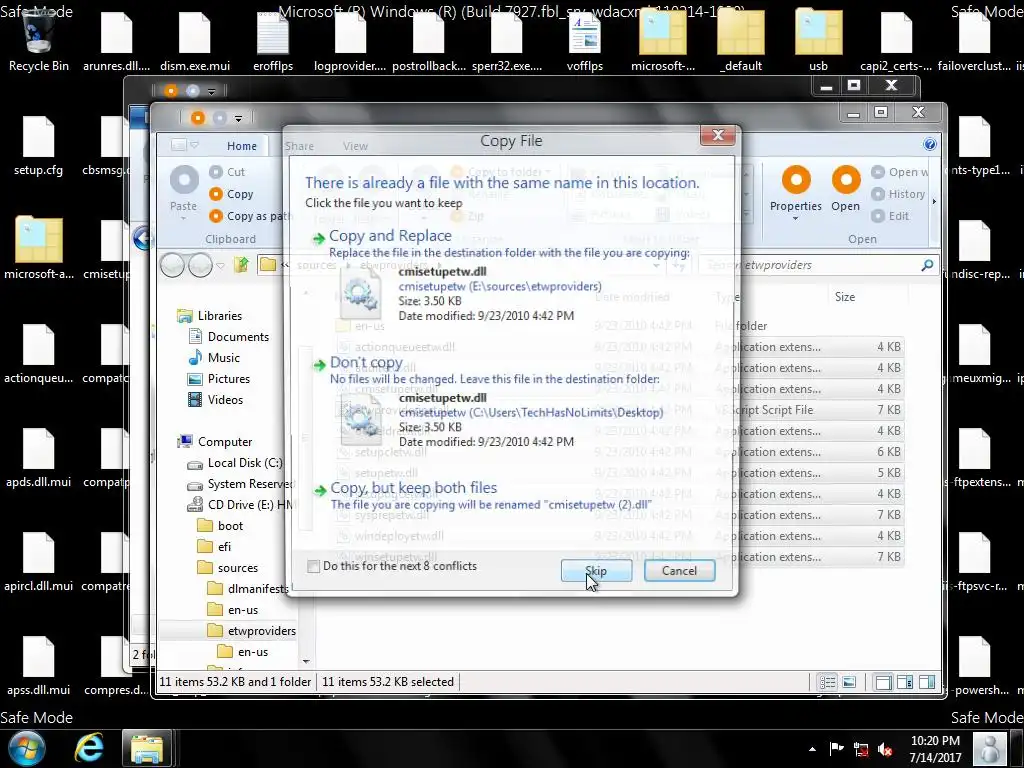This screenshot has height=768, width=1024.
Task: Open recent locations dropdown arrow
Action: (x=221, y=266)
